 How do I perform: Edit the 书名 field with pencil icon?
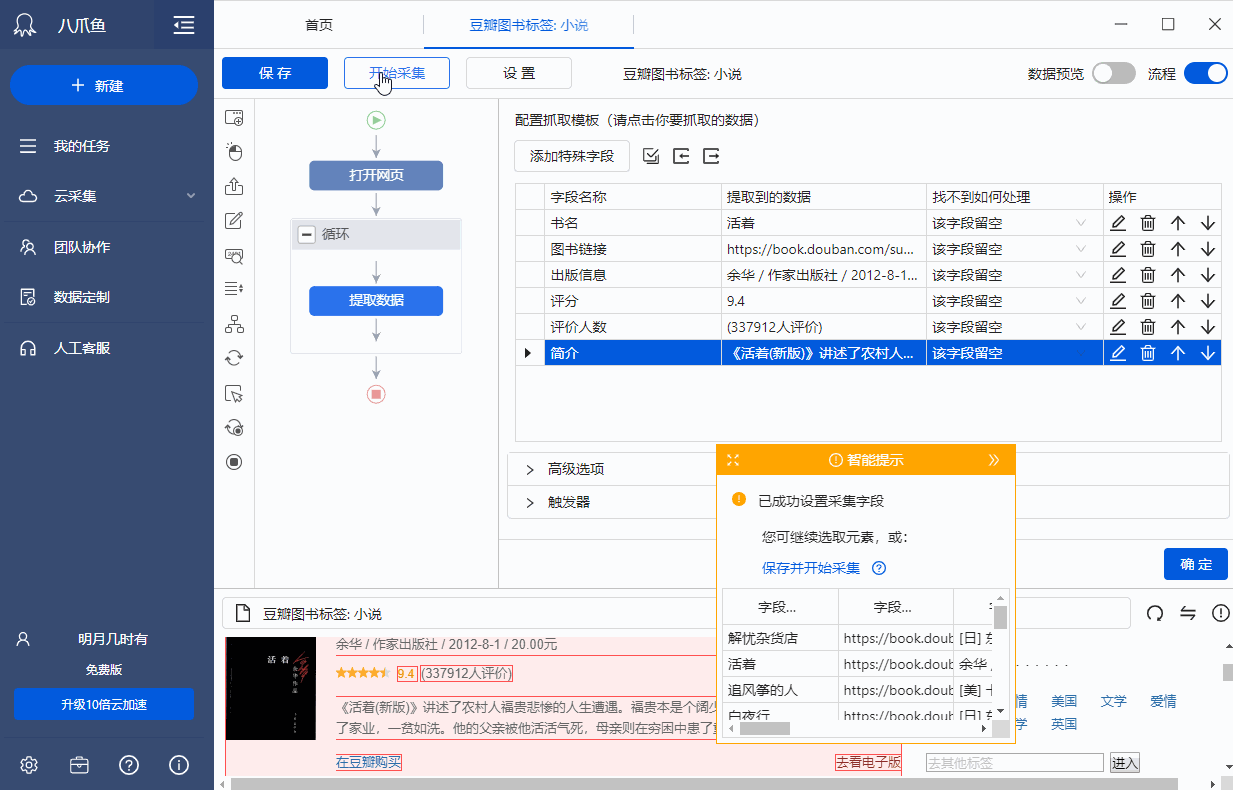click(x=1118, y=223)
